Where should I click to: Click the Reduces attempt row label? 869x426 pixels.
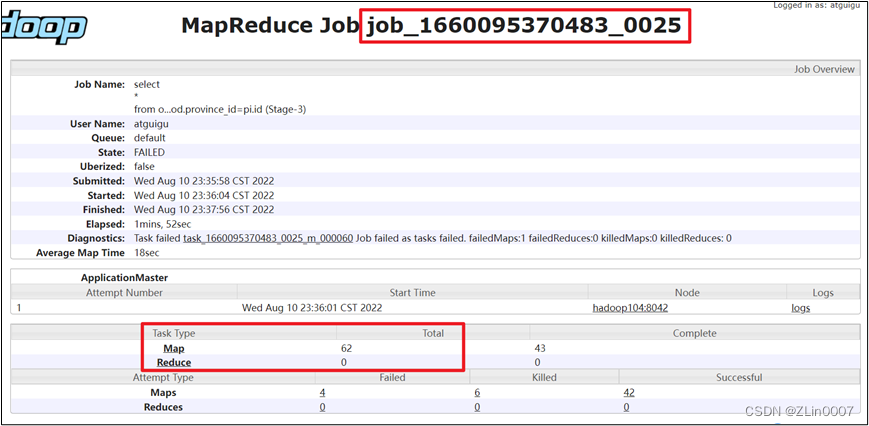[x=163, y=407]
